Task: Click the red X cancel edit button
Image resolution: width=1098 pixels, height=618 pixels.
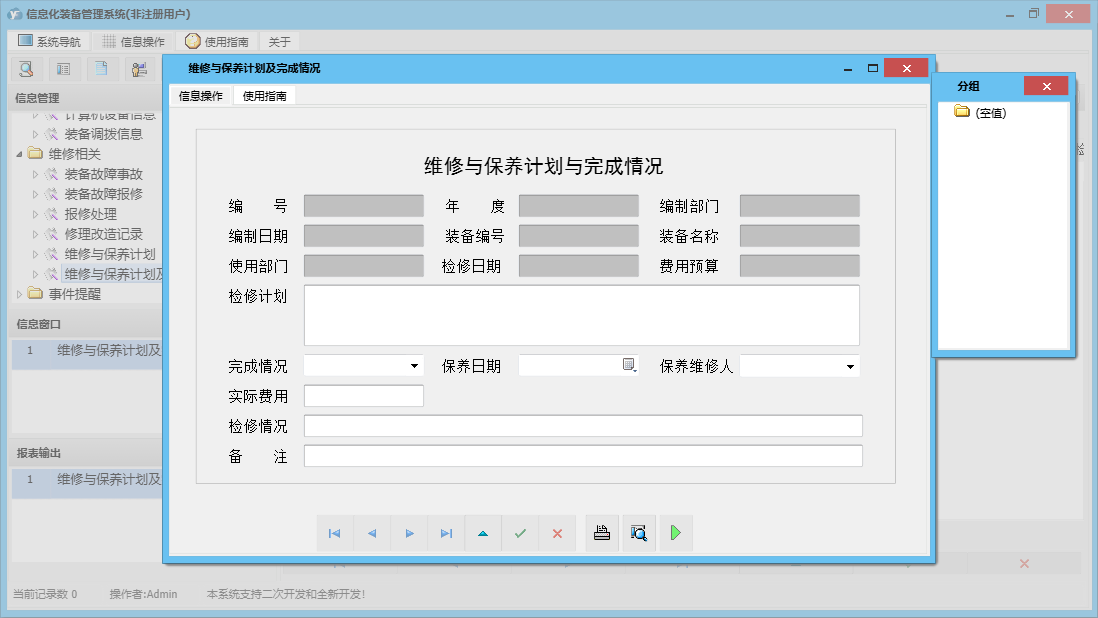Action: 557,534
